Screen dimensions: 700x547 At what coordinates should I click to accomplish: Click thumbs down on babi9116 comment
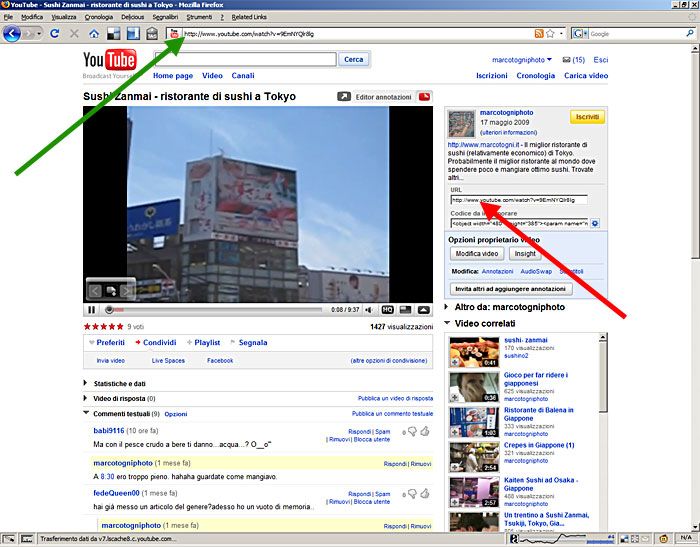coord(412,431)
